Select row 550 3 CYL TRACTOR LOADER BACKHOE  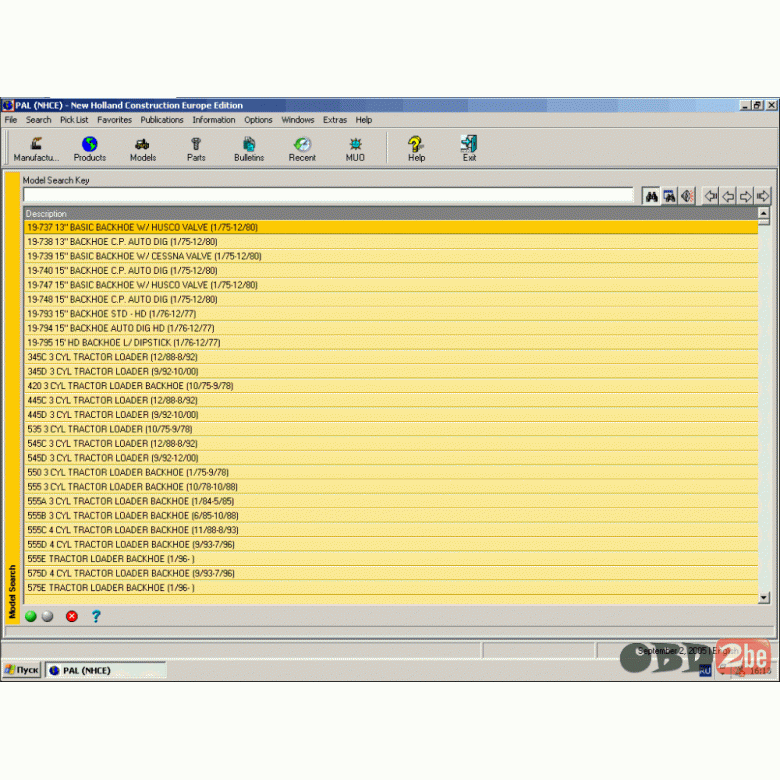pos(390,473)
